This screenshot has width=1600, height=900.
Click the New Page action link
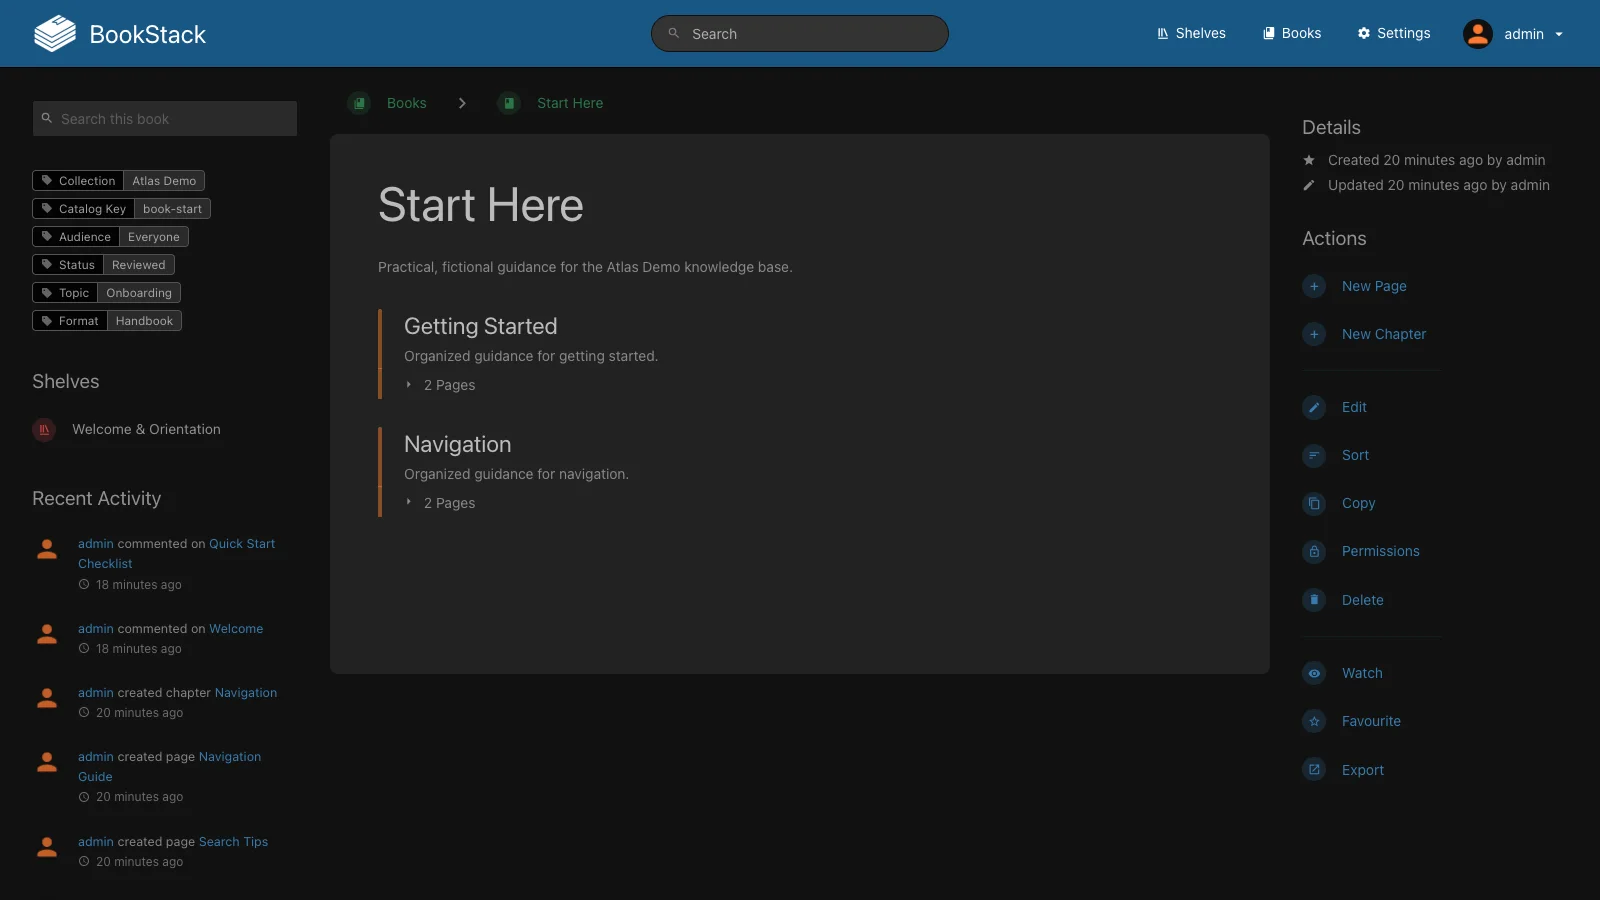(1374, 286)
